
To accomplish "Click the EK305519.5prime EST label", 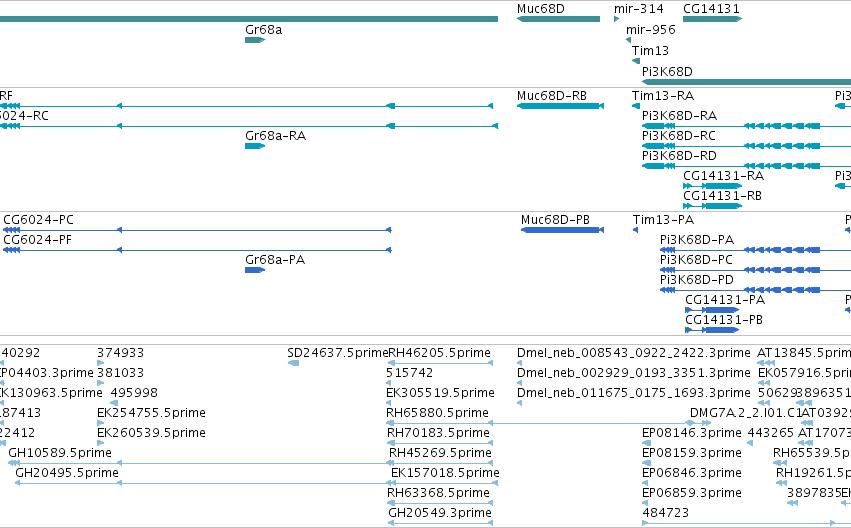I will coord(441,393).
